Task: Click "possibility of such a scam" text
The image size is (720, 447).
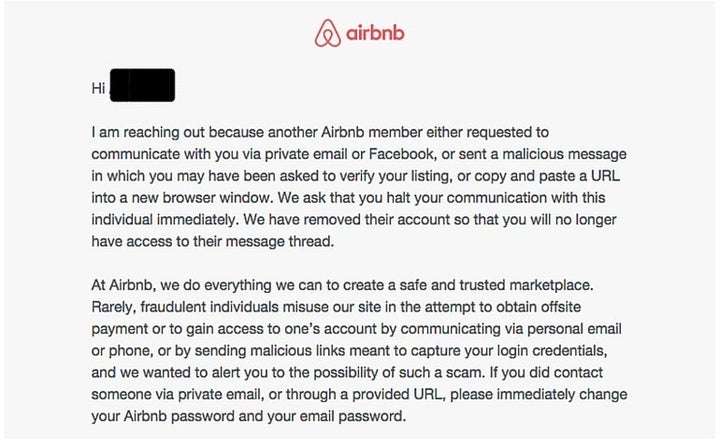Action: pyautogui.click(x=362, y=373)
